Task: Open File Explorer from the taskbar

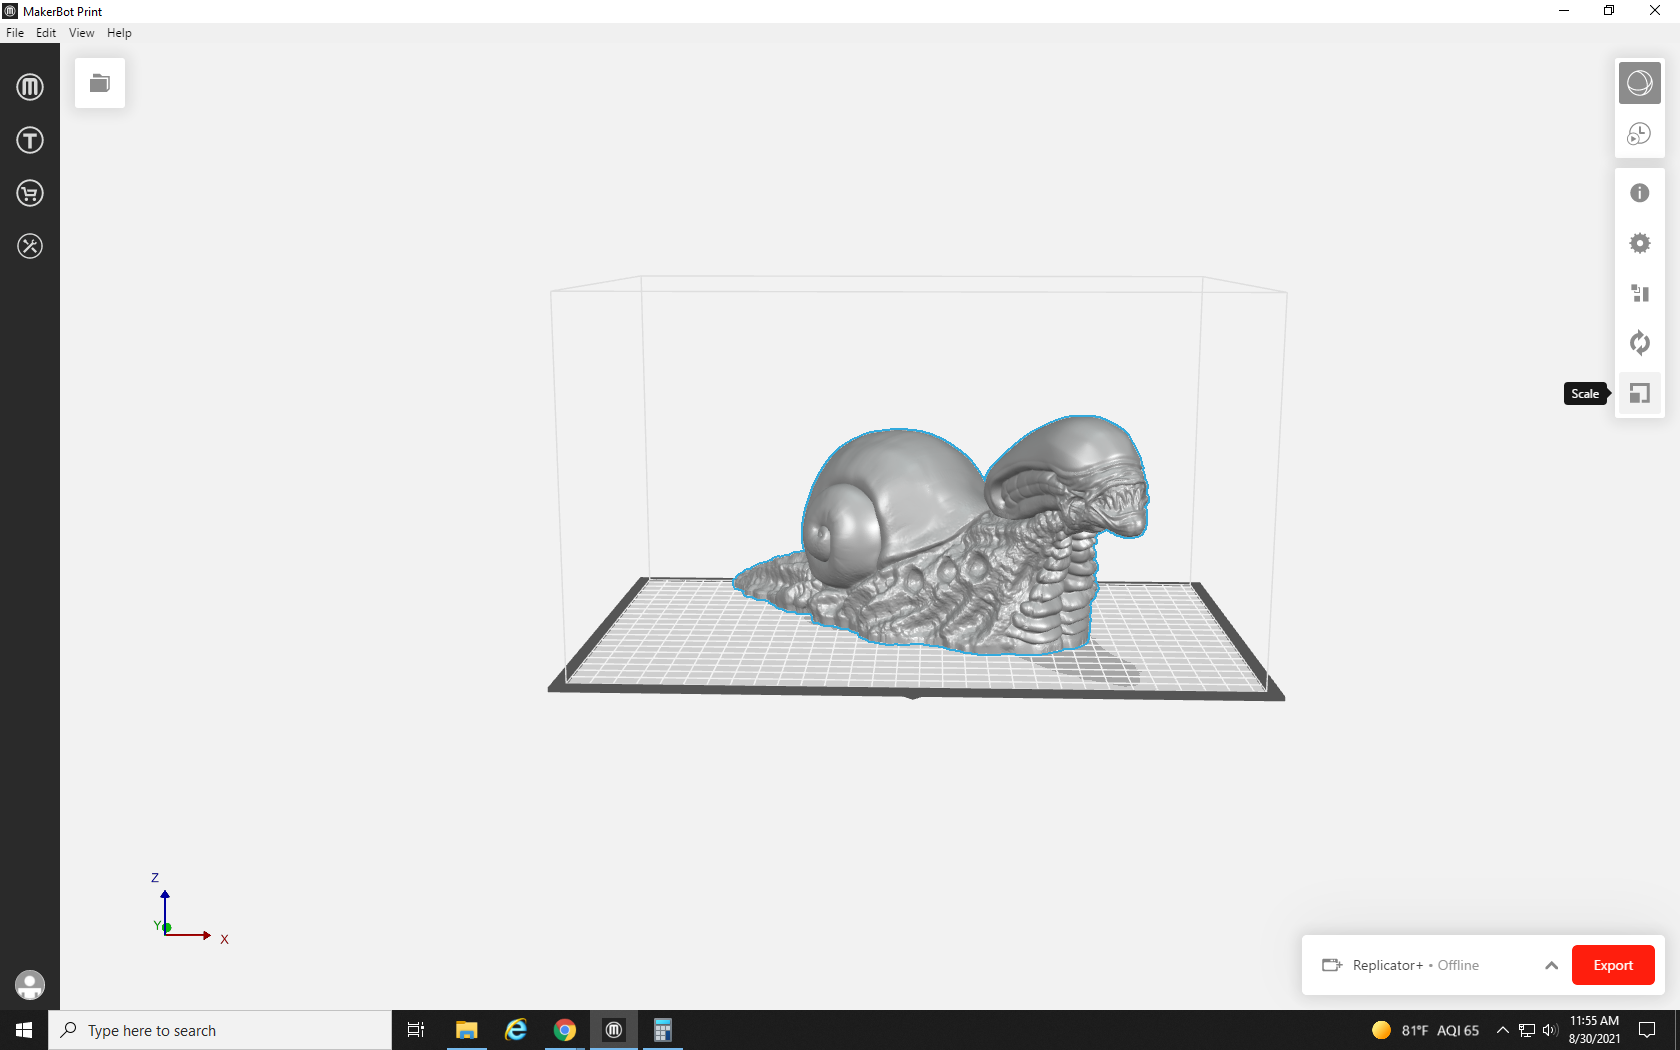Action: 466,1030
